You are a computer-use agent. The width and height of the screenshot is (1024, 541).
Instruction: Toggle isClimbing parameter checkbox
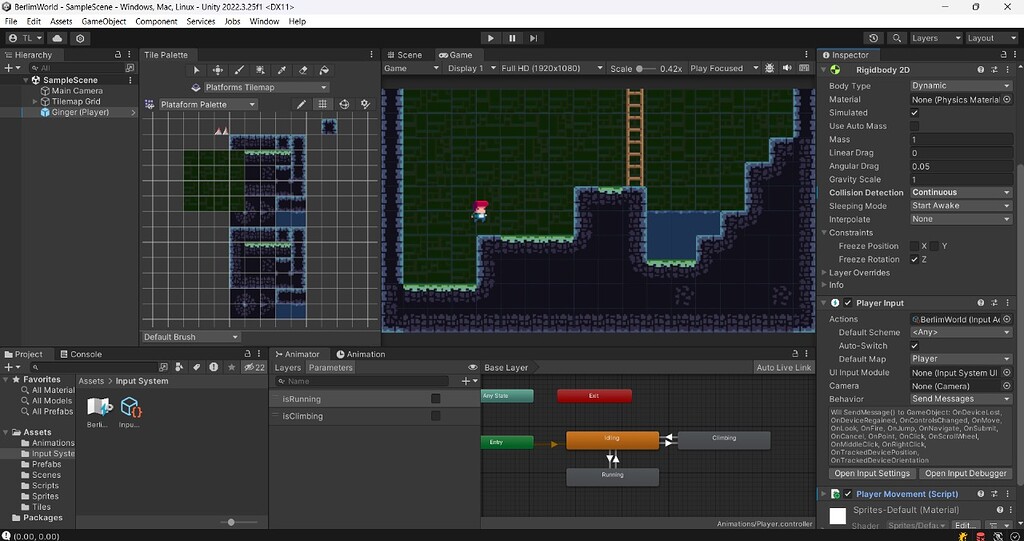pos(436,416)
